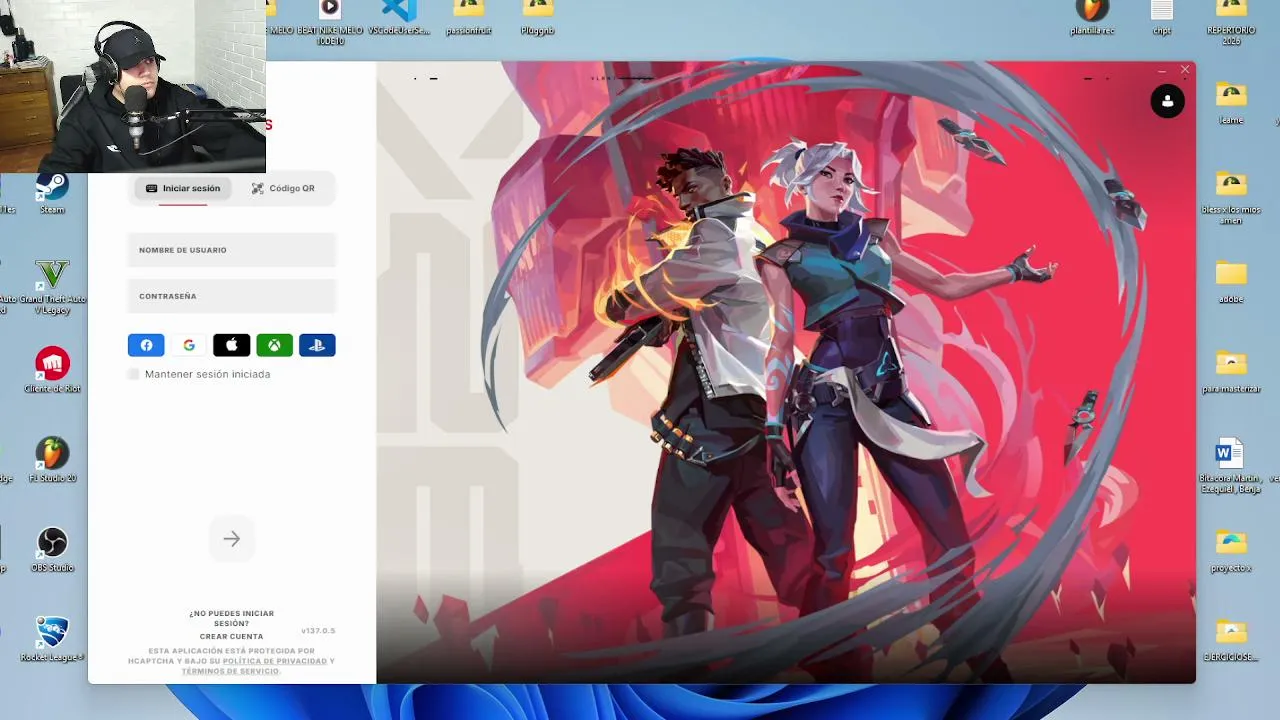Click the Contraseña password field
The width and height of the screenshot is (1280, 720).
click(232, 296)
